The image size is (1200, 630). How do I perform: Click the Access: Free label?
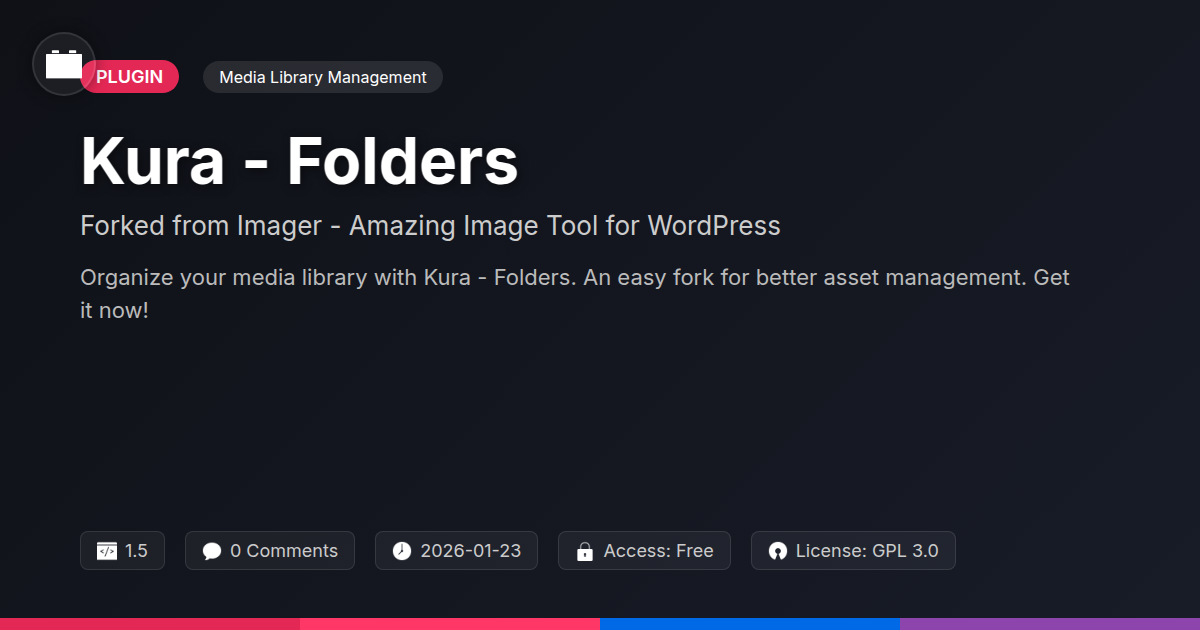(659, 551)
